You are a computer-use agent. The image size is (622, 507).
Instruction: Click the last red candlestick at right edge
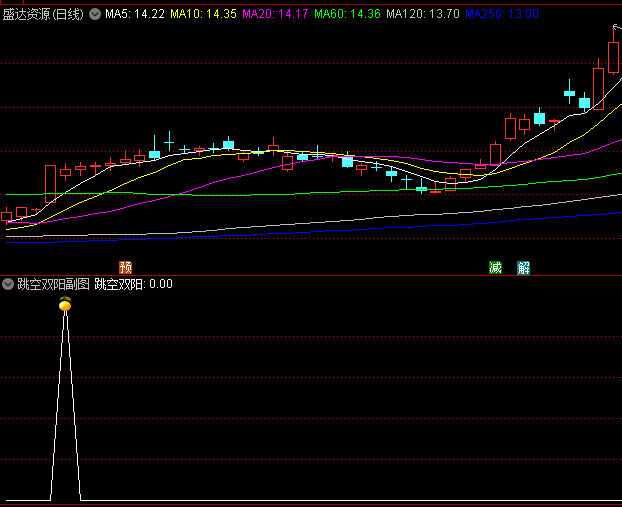coord(613,56)
